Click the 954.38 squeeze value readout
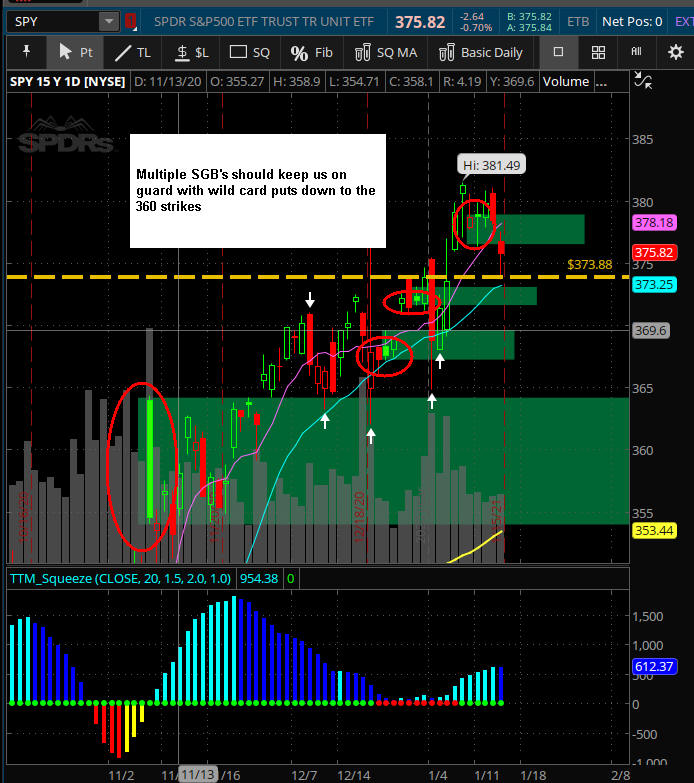 [x=259, y=578]
